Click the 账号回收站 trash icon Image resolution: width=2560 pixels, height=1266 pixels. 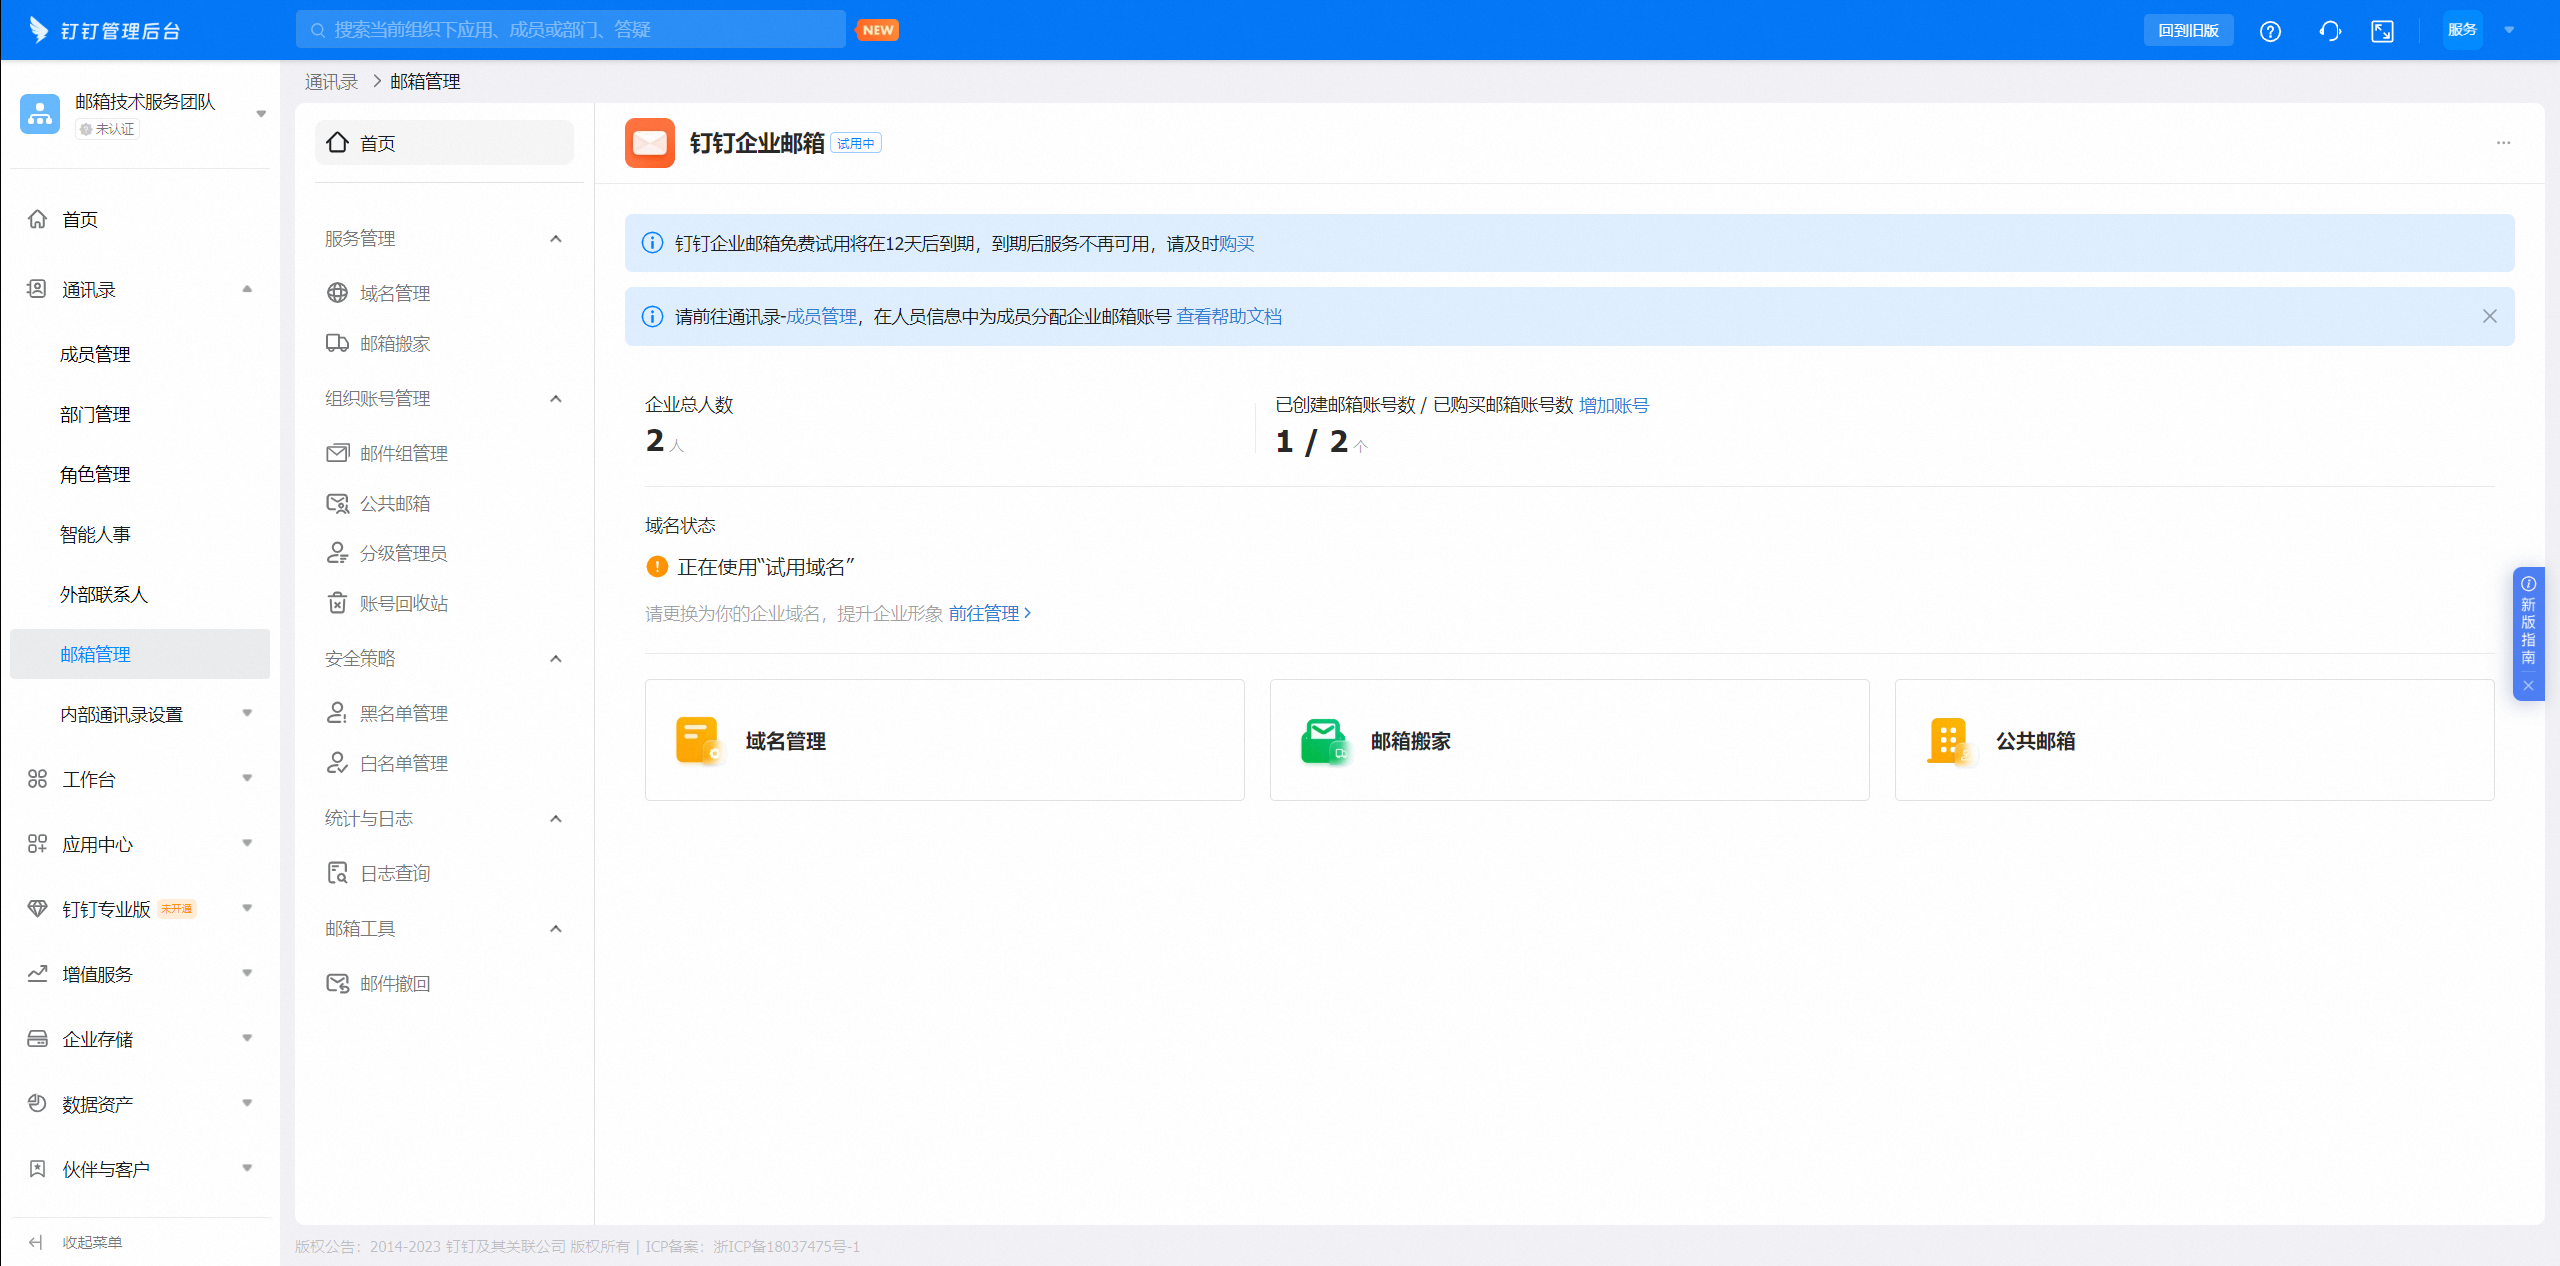point(337,603)
